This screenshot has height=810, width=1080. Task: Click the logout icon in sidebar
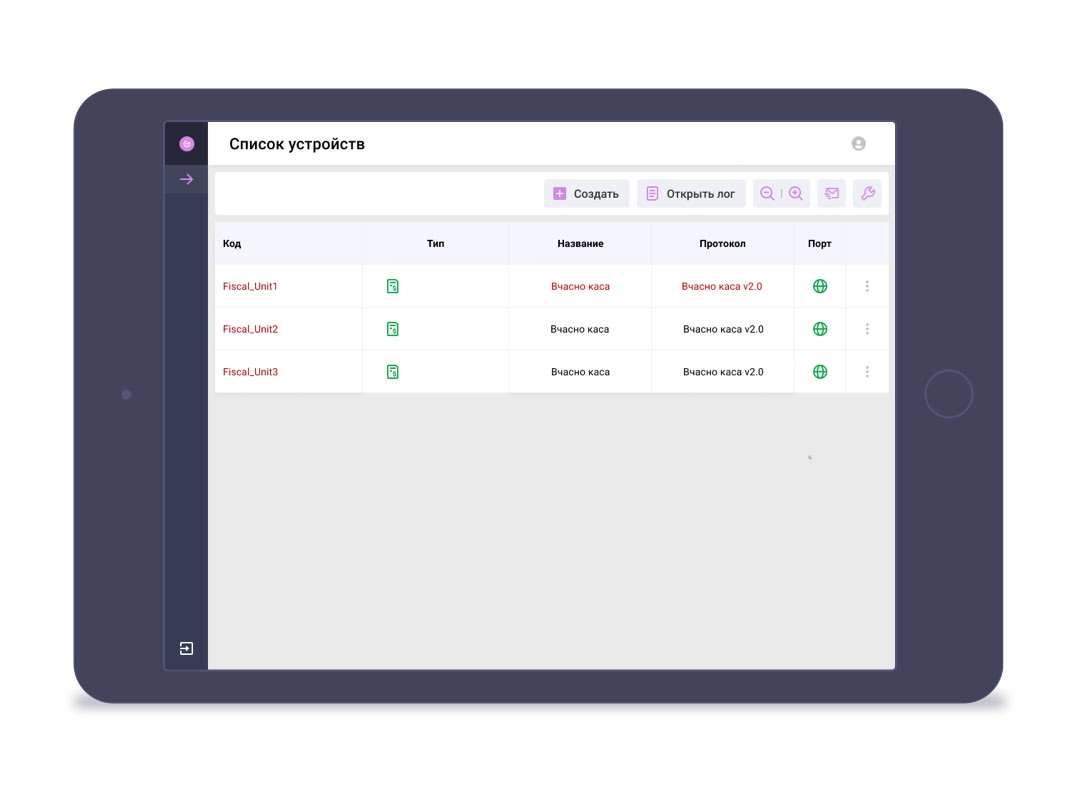[186, 649]
